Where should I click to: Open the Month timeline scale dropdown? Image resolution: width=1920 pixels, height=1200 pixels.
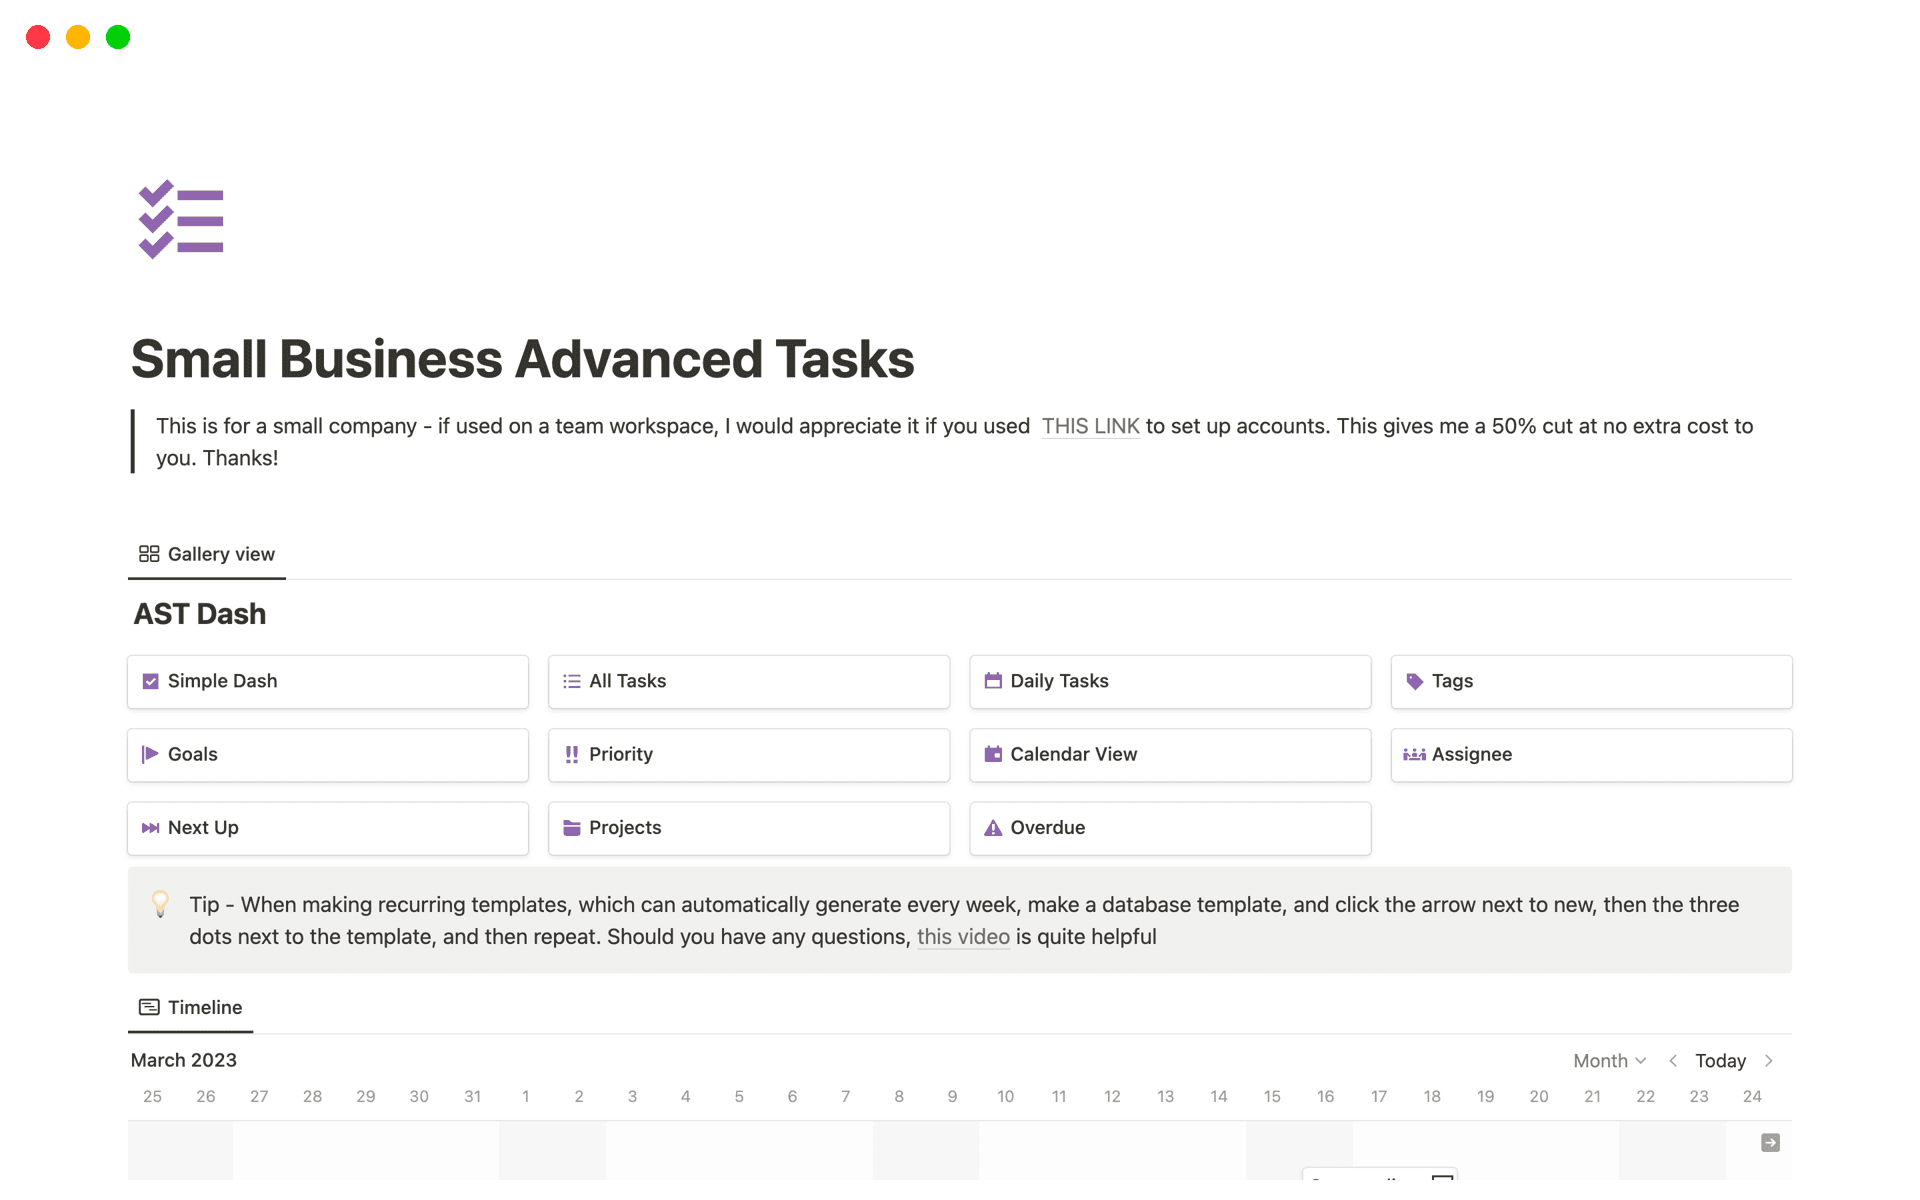(x=1609, y=1061)
